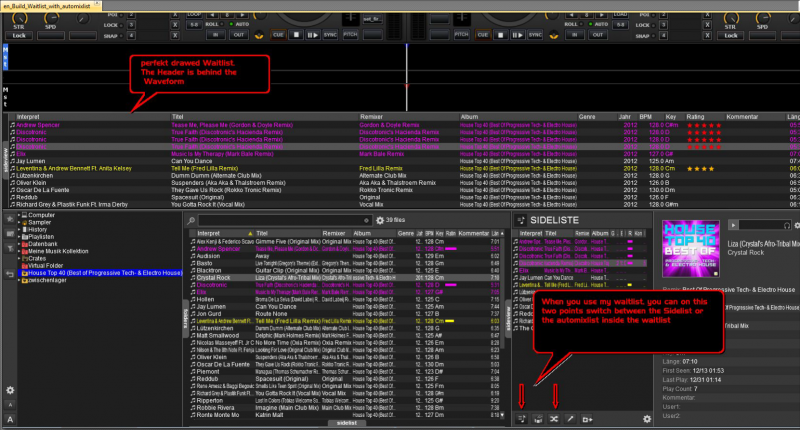Viewport: 800px width, 430px height.
Task: Toggle the right deck Lock button
Action: point(731,36)
